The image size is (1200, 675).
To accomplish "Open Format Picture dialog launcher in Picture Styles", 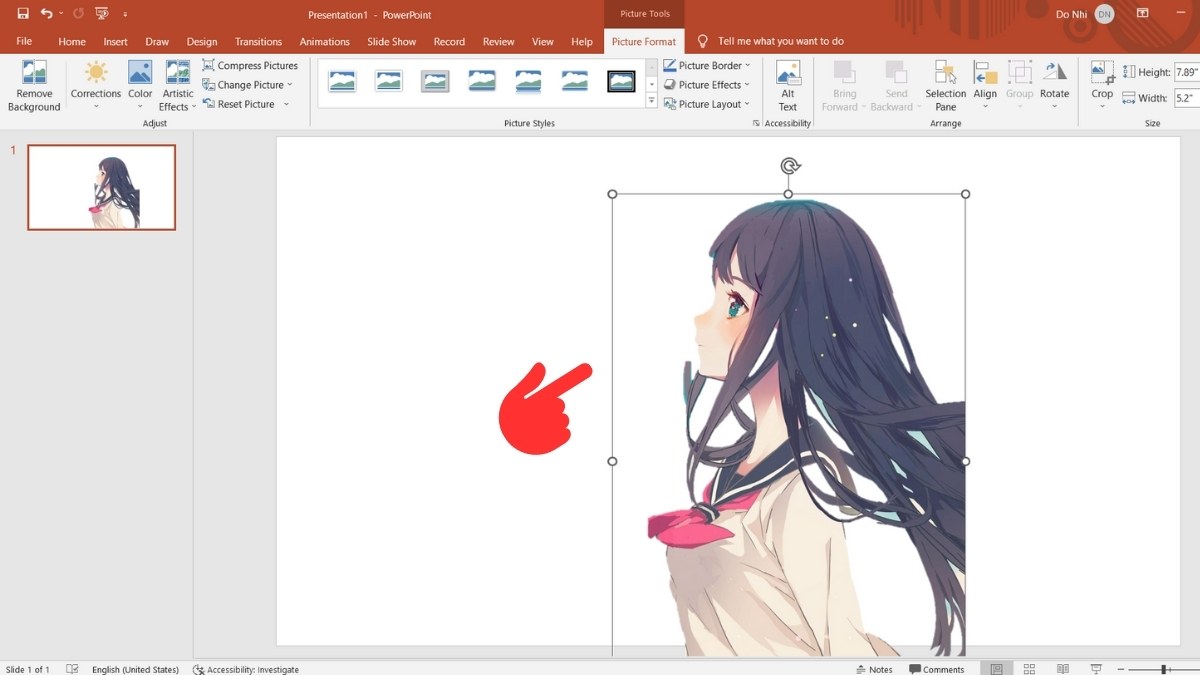I will pyautogui.click(x=755, y=123).
